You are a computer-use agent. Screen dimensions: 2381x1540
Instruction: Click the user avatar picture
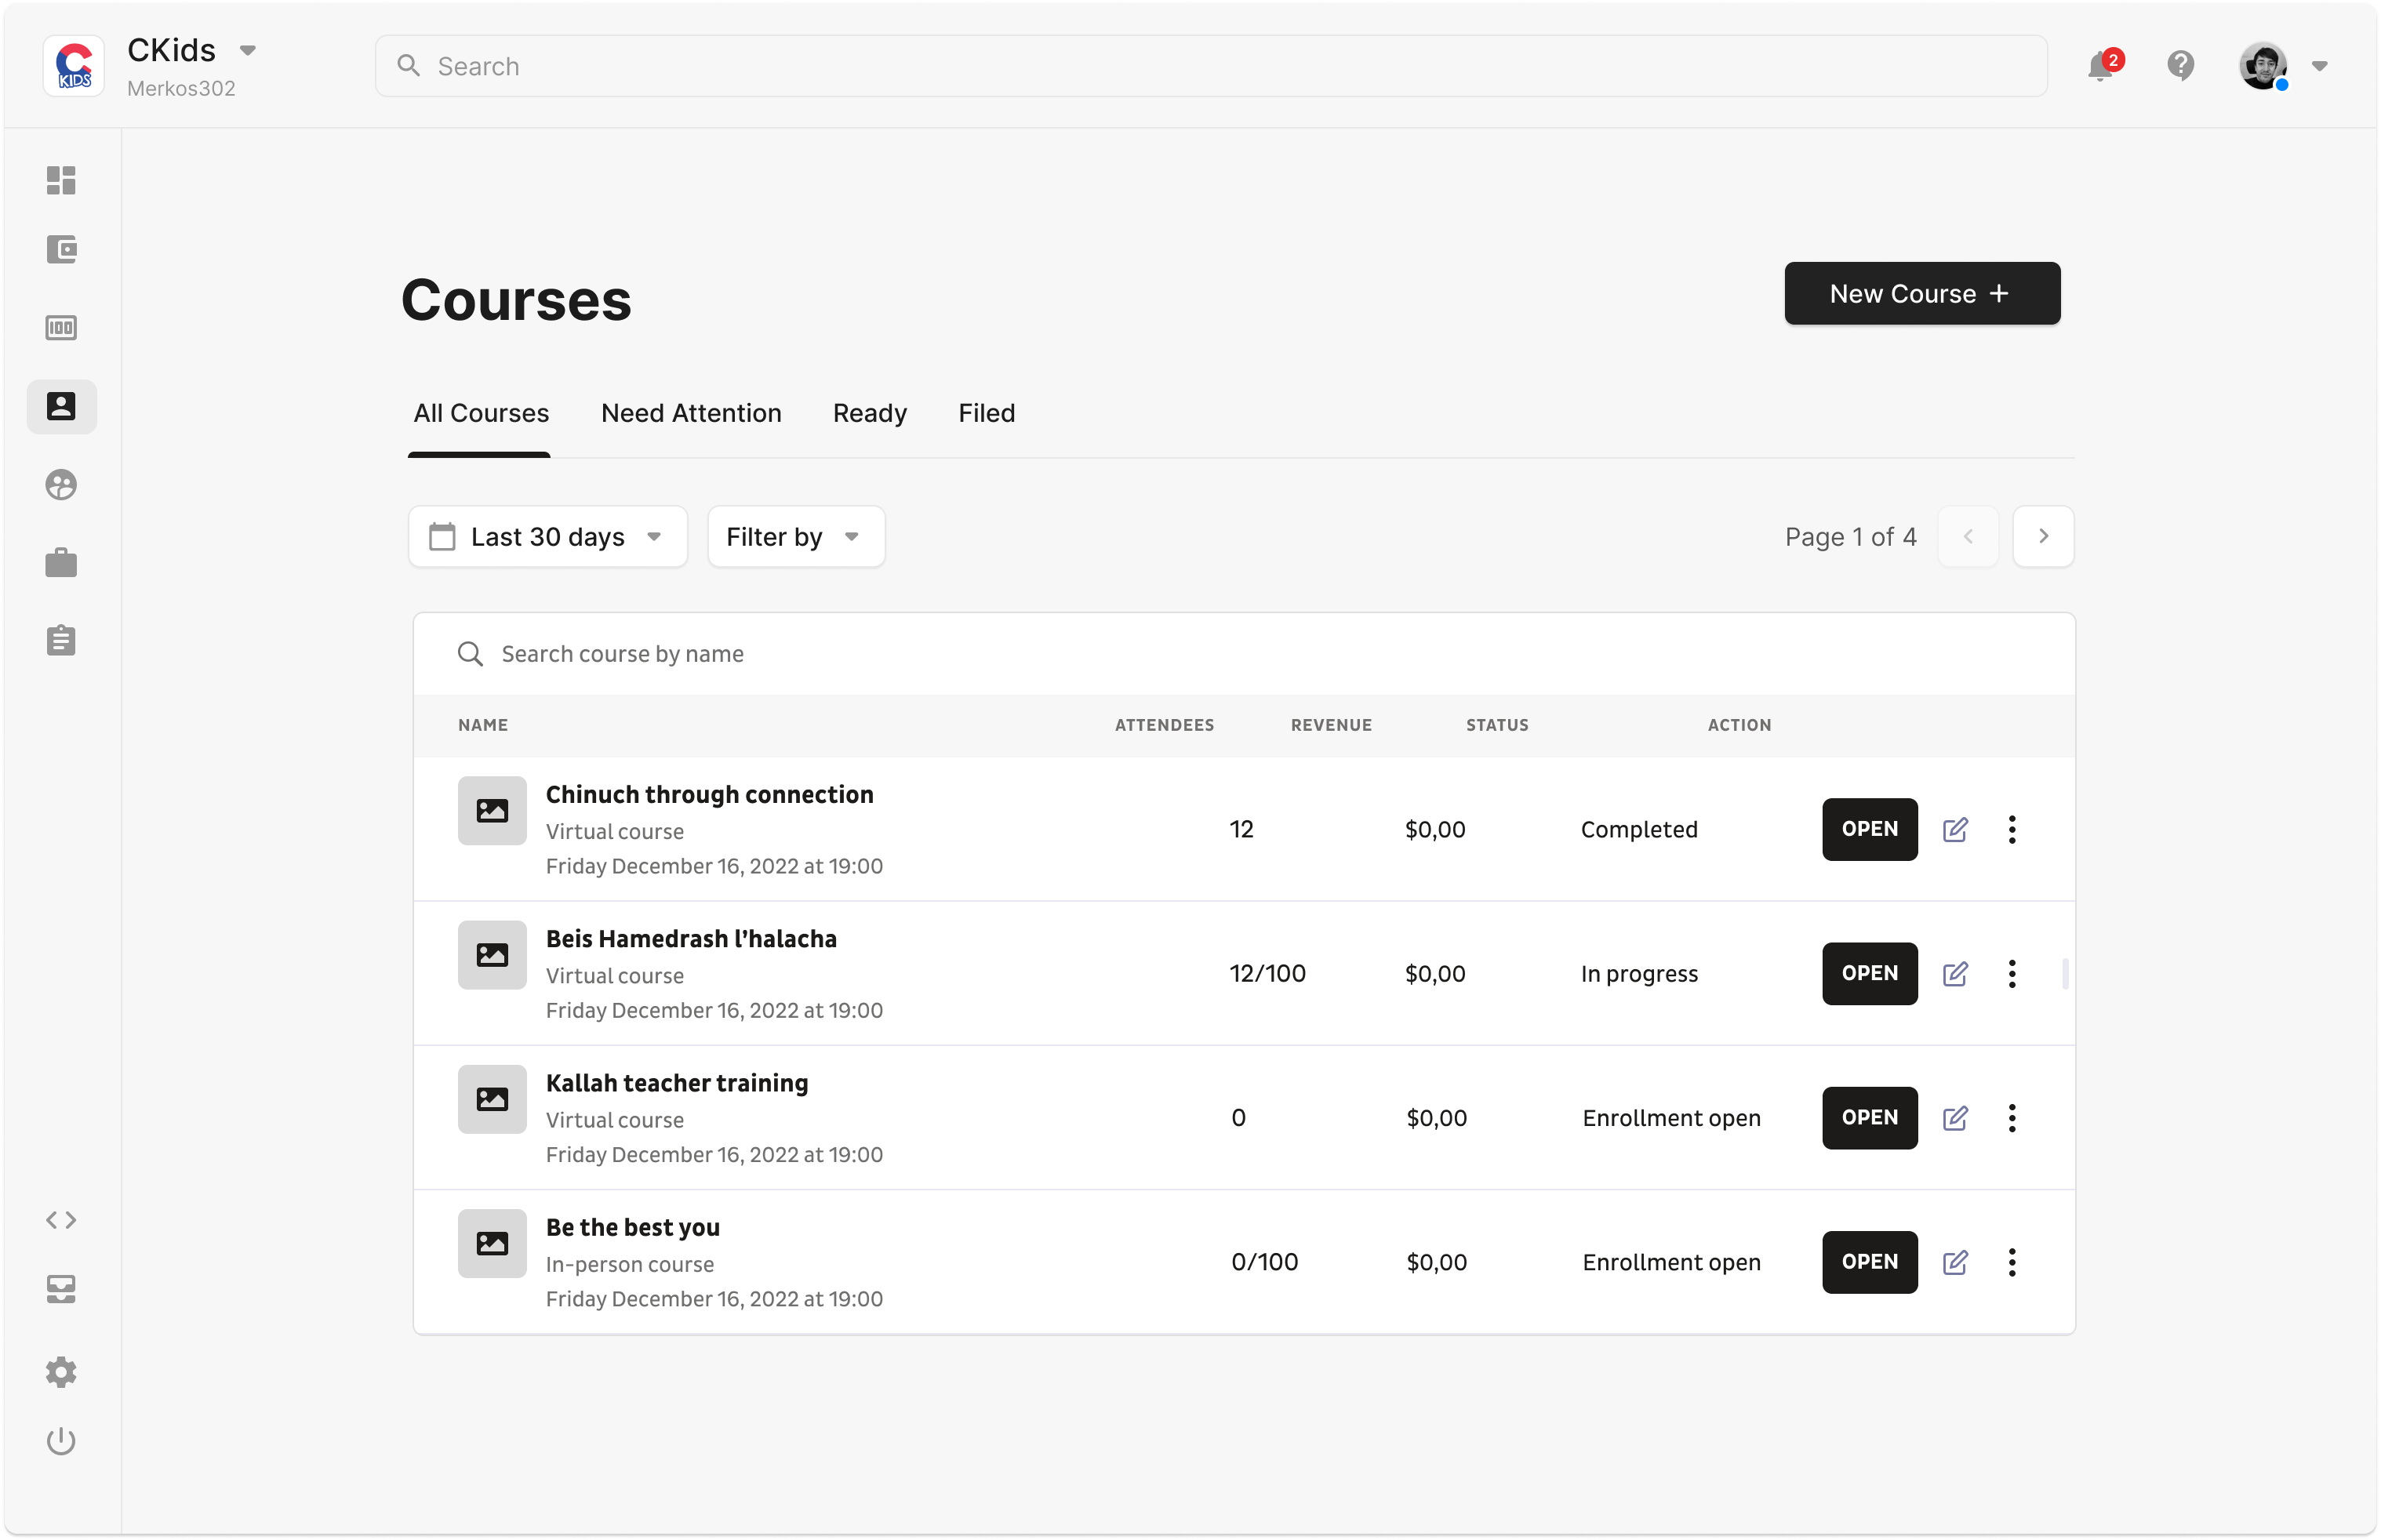pyautogui.click(x=2262, y=66)
